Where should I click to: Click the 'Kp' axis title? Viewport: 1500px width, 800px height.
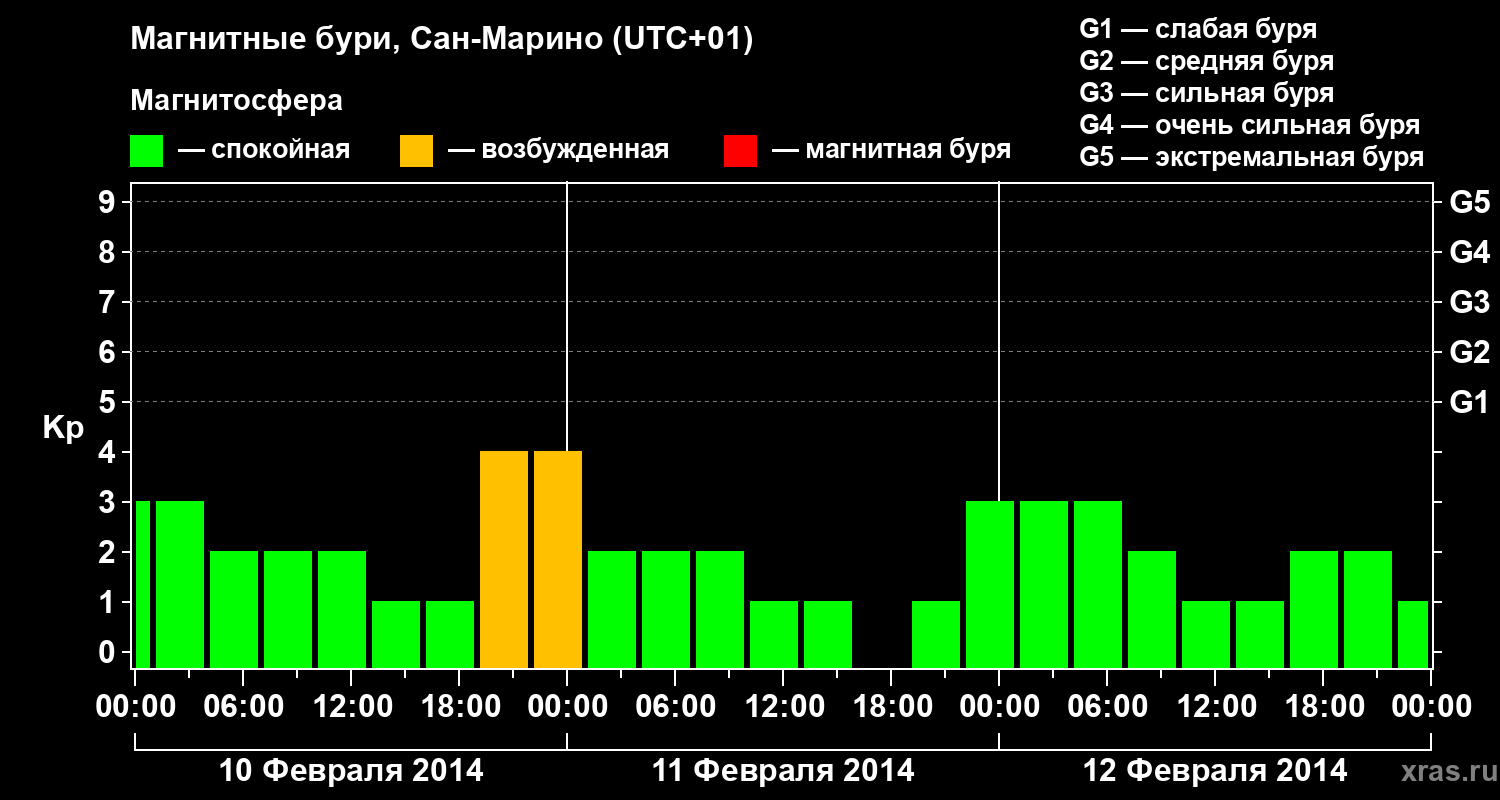tap(63, 428)
